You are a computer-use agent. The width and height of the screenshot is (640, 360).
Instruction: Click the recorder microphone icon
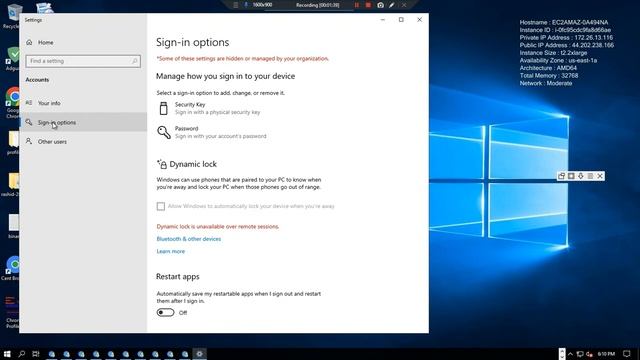pyautogui.click(x=246, y=5)
